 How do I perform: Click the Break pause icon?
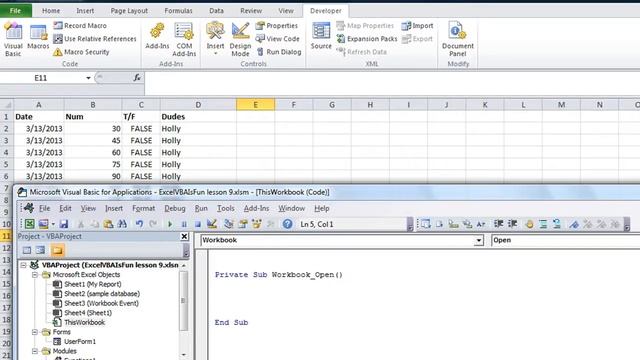pyautogui.click(x=184, y=224)
